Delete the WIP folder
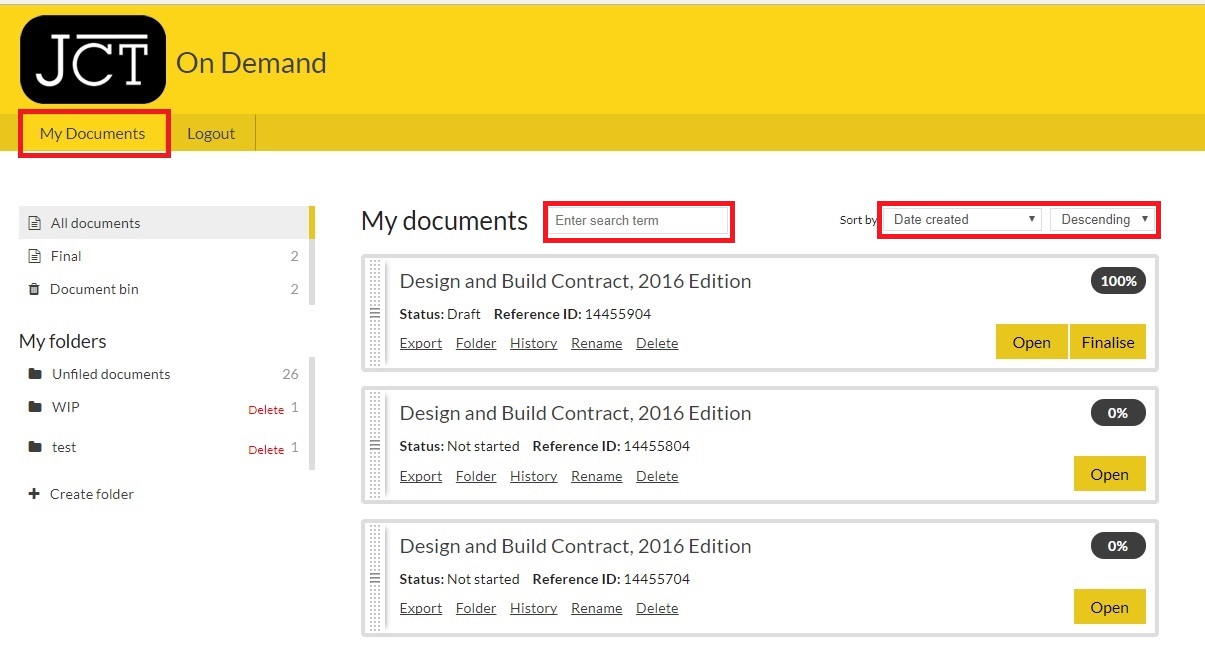 (266, 410)
